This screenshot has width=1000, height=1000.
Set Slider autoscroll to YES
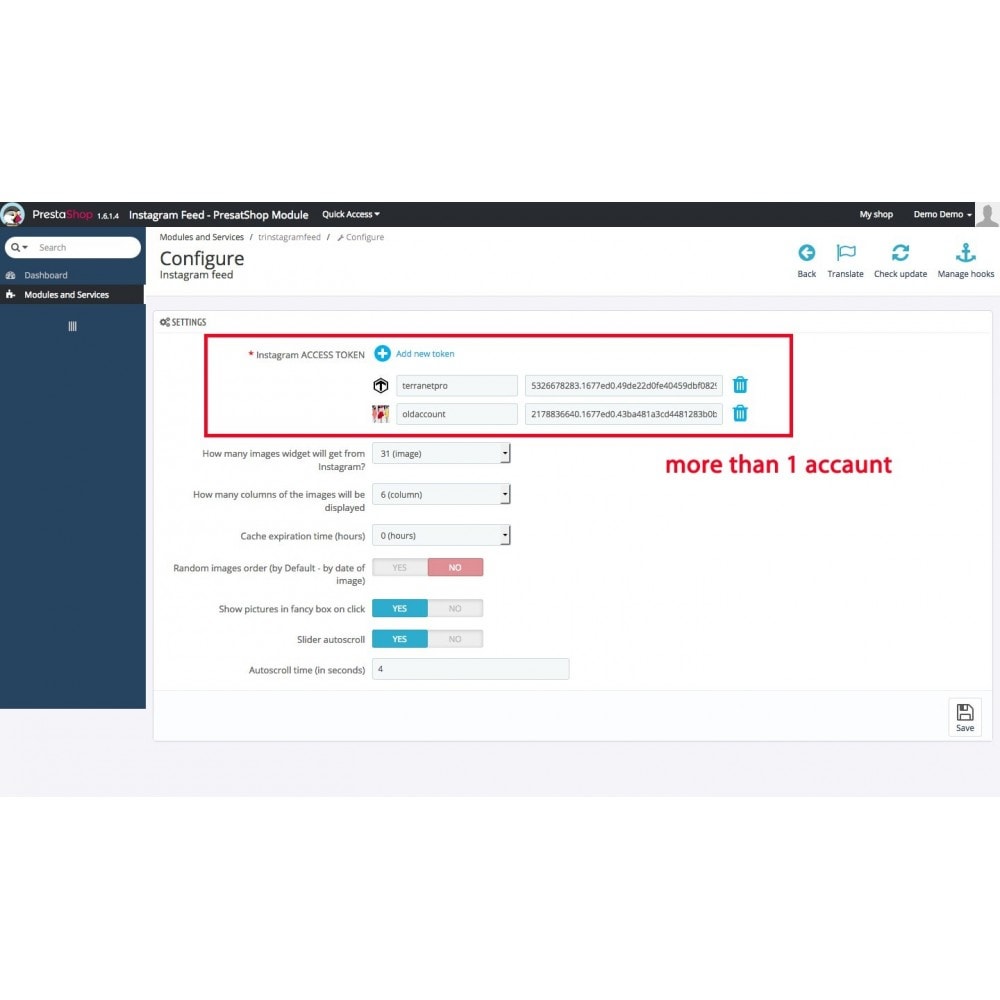(400, 638)
